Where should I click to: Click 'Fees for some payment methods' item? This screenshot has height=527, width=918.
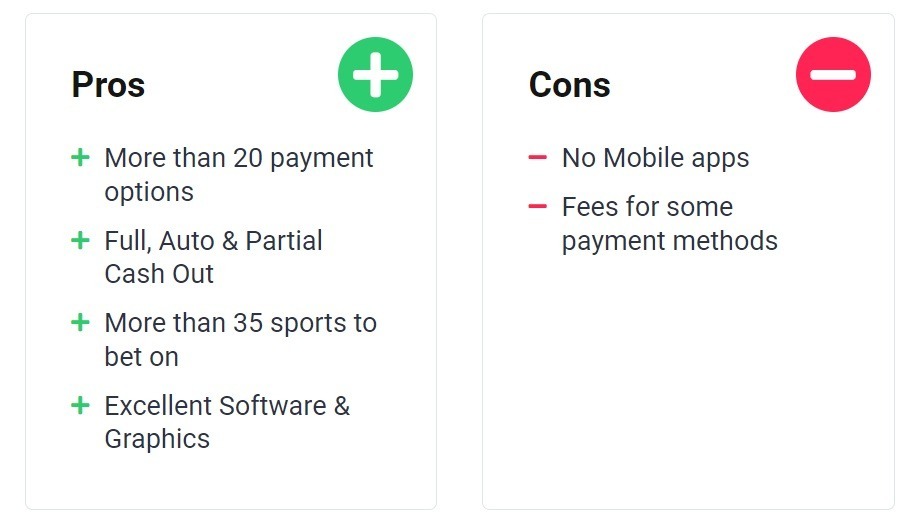pos(670,224)
